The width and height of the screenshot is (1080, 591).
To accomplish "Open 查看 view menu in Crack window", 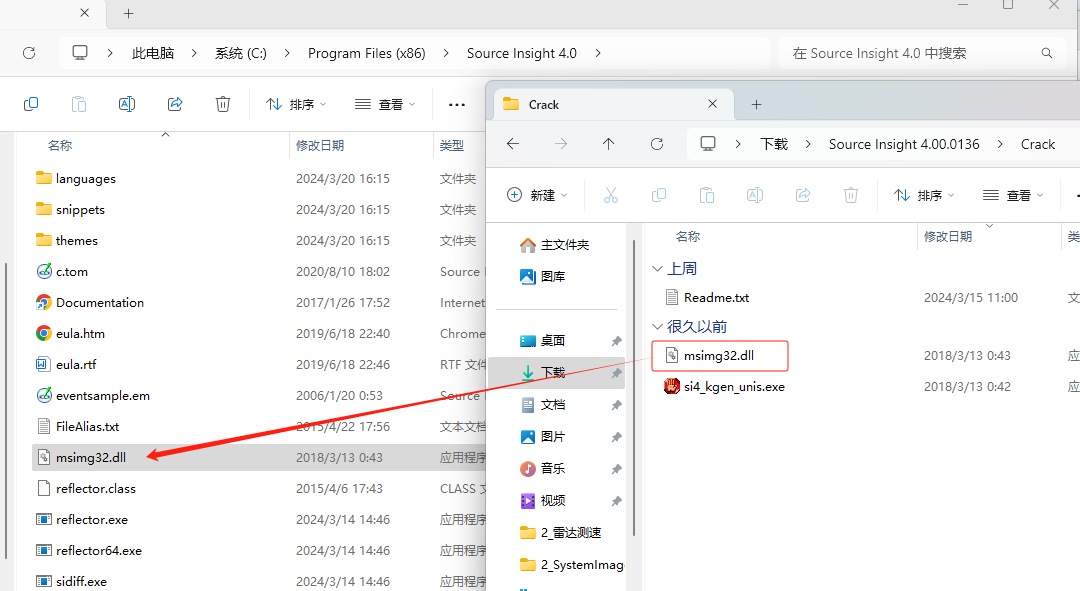I will (x=1013, y=196).
